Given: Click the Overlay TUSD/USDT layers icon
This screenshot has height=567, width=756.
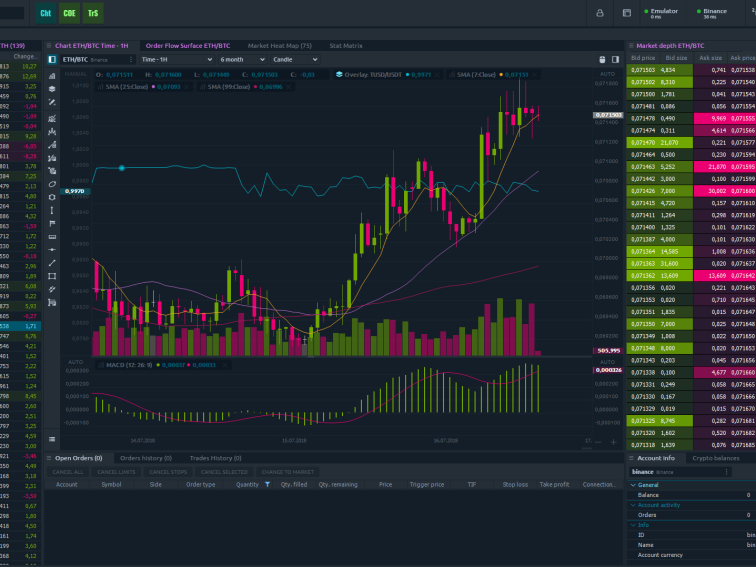Looking at the screenshot, I should pos(339,75).
